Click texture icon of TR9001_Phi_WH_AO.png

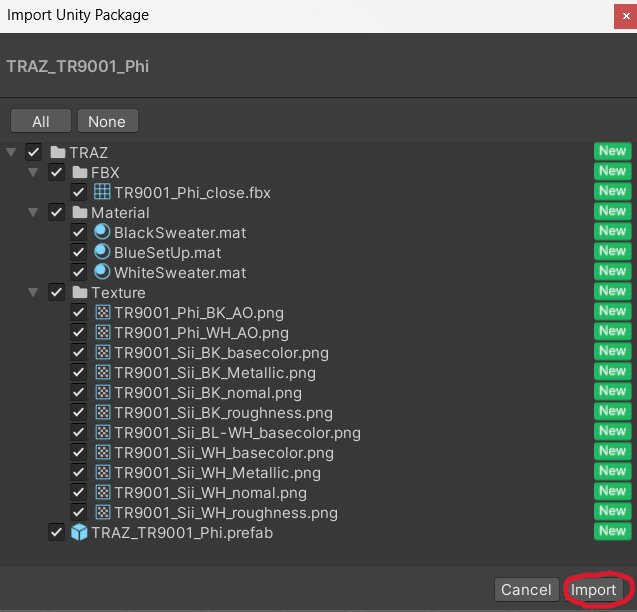click(x=103, y=332)
